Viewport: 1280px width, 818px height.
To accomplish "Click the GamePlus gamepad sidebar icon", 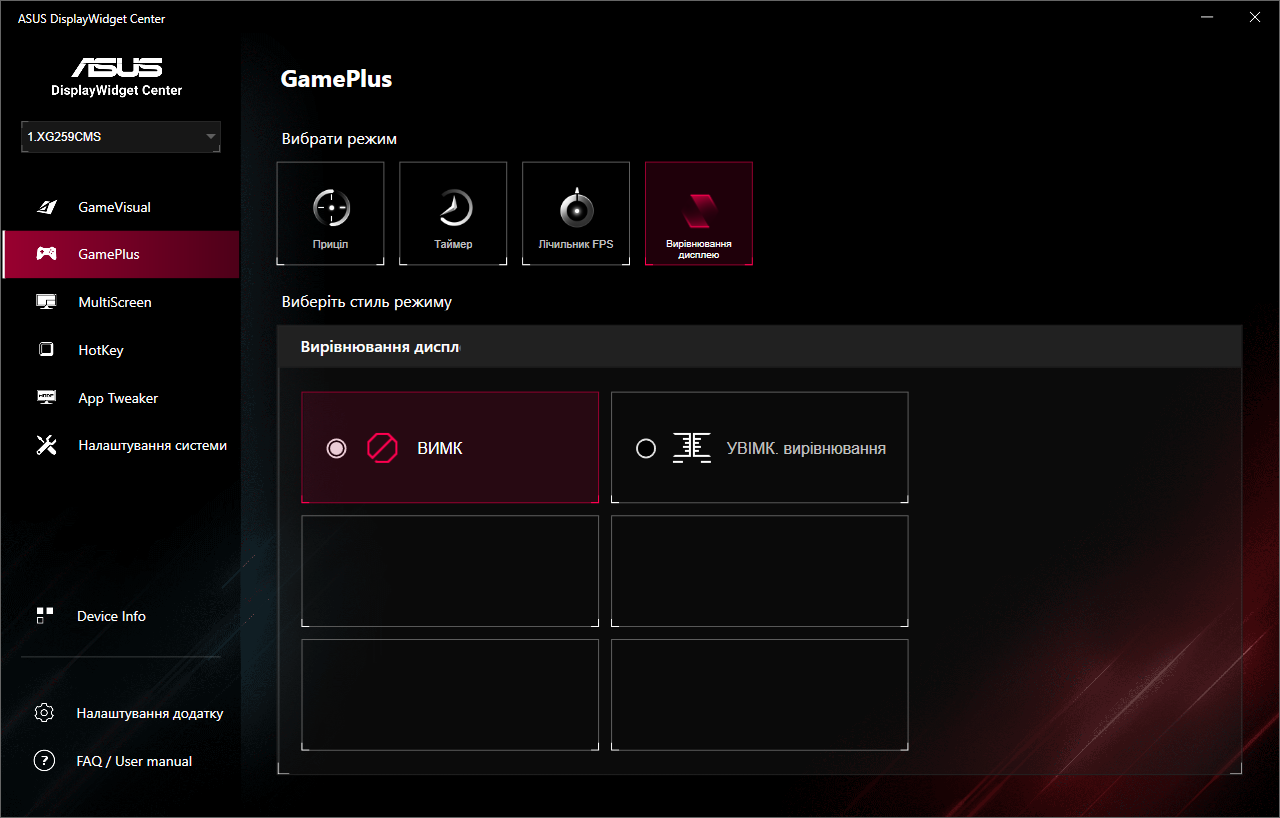I will click(x=46, y=254).
